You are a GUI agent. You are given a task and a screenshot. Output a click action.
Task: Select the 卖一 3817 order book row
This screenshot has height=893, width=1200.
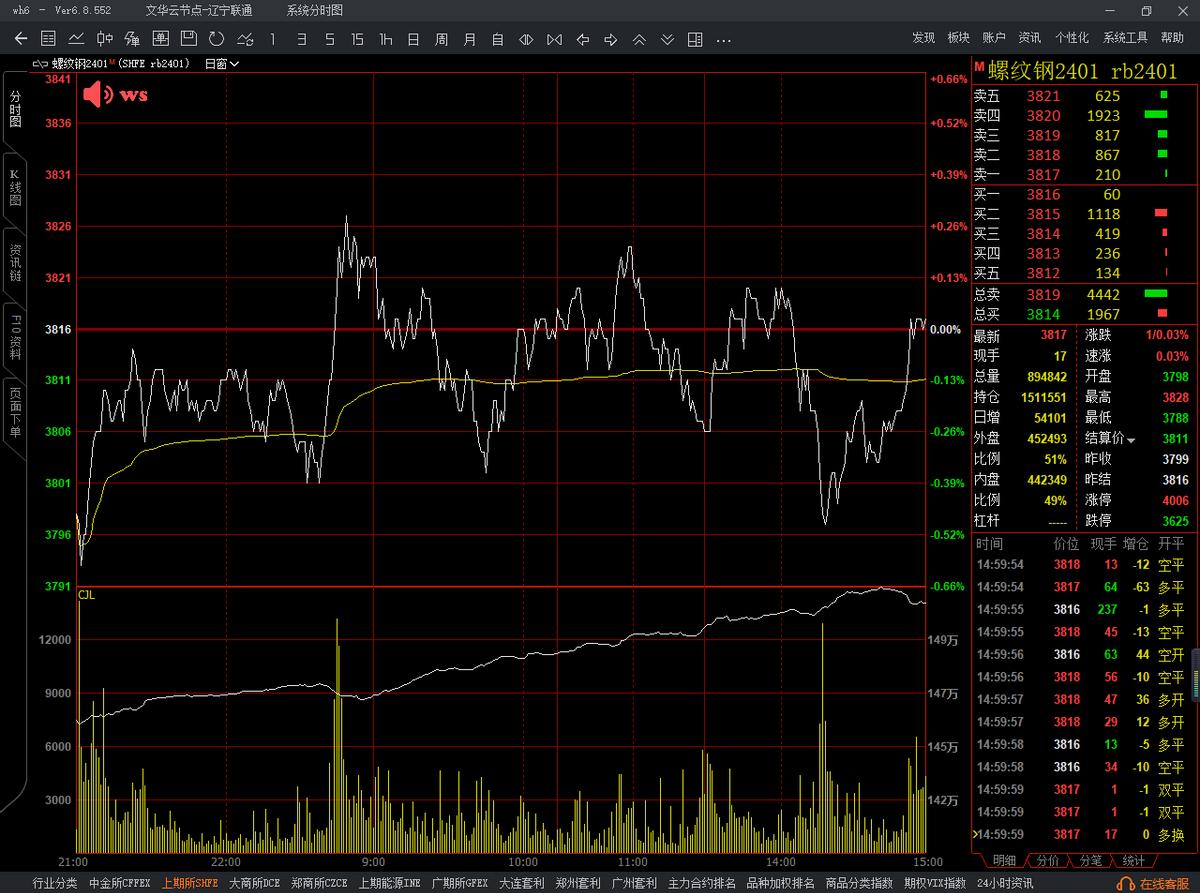coord(1070,174)
